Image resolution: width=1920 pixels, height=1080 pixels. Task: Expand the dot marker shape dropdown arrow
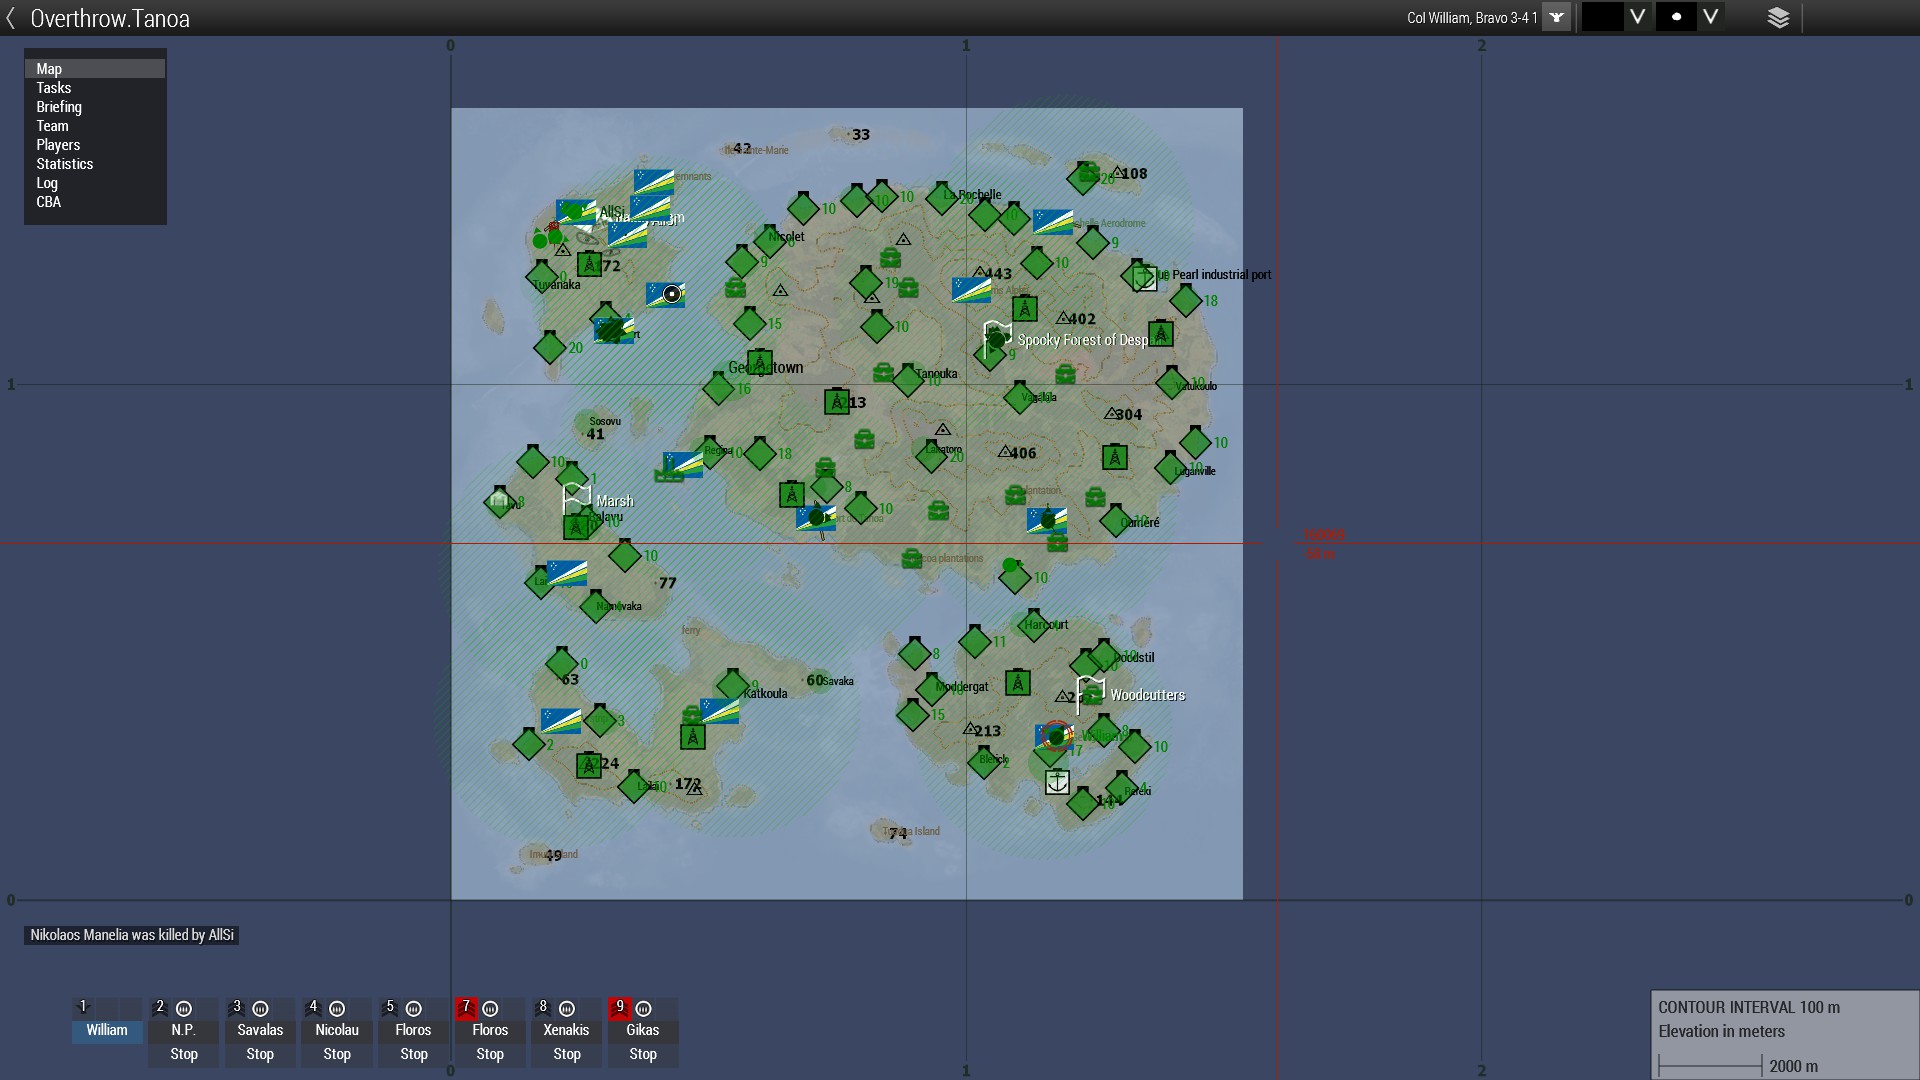point(1711,17)
